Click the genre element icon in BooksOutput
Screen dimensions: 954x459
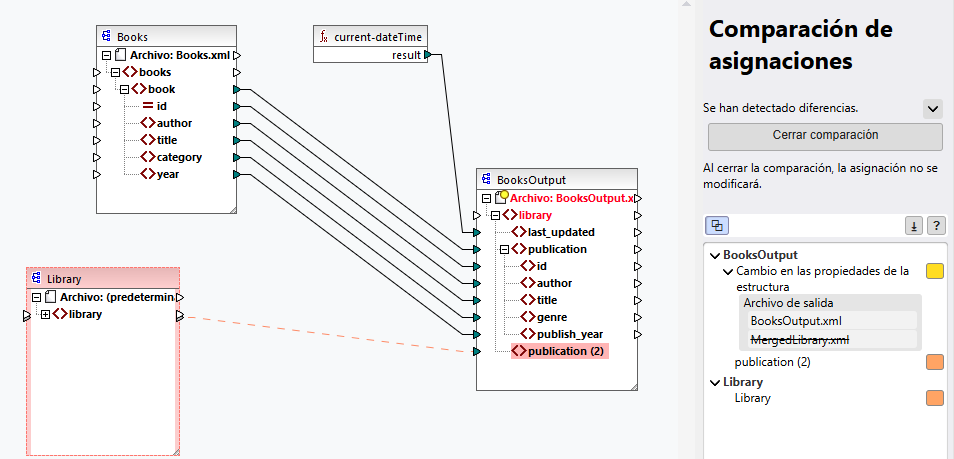tap(527, 317)
